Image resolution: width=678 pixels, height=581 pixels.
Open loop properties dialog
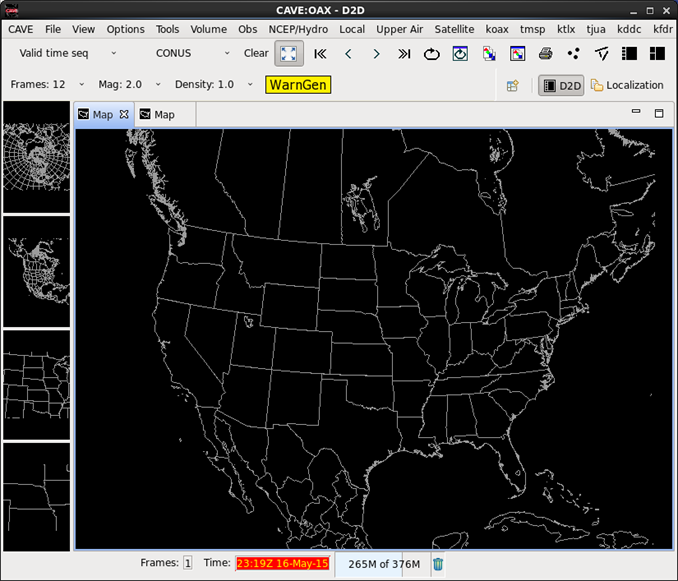tap(460, 54)
